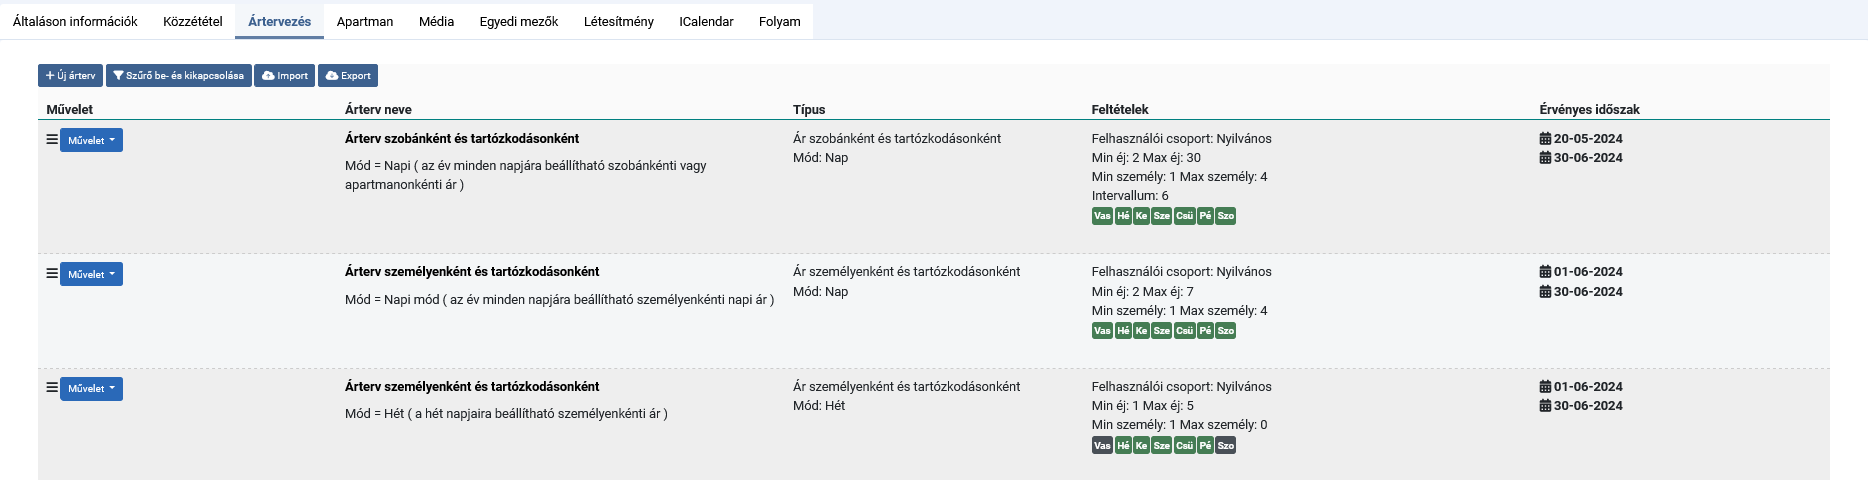
Task: Click the Árterv neve column header
Action: coord(378,110)
